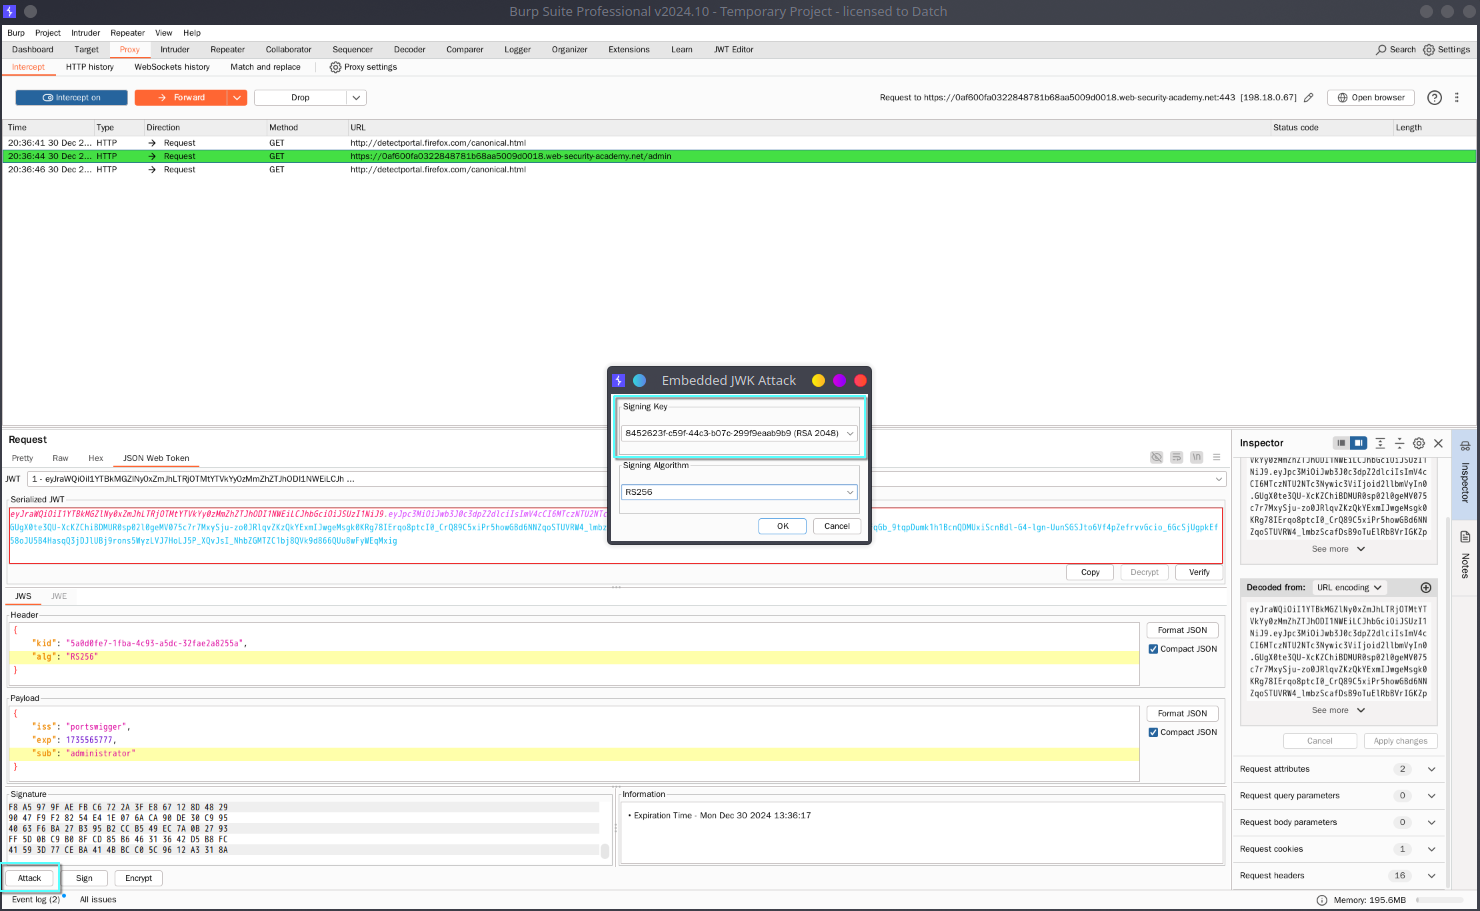Switch to the HTTP history subtab

pyautogui.click(x=90, y=67)
